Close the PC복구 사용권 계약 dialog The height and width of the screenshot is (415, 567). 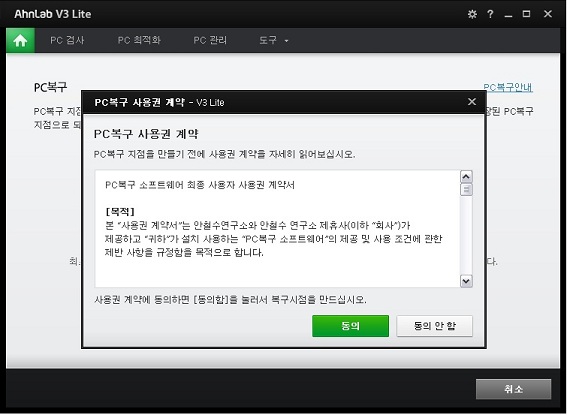[472, 102]
